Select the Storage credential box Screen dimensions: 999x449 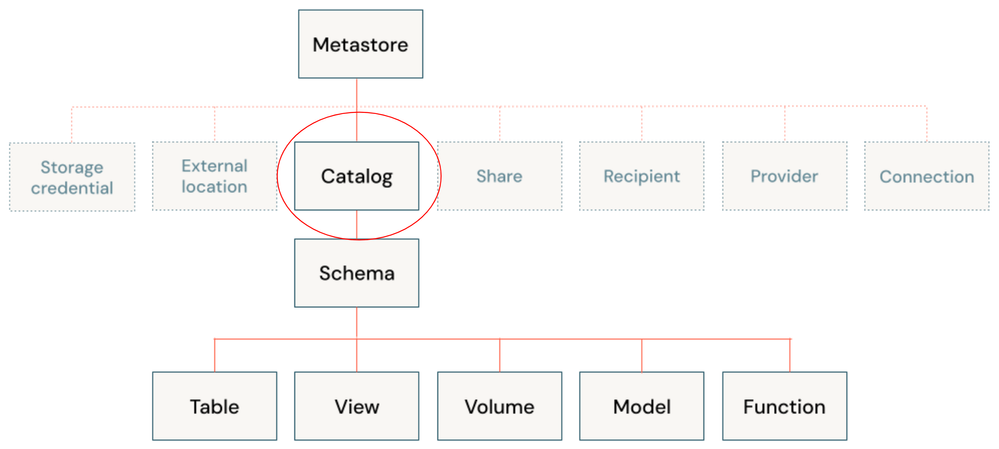(71, 177)
